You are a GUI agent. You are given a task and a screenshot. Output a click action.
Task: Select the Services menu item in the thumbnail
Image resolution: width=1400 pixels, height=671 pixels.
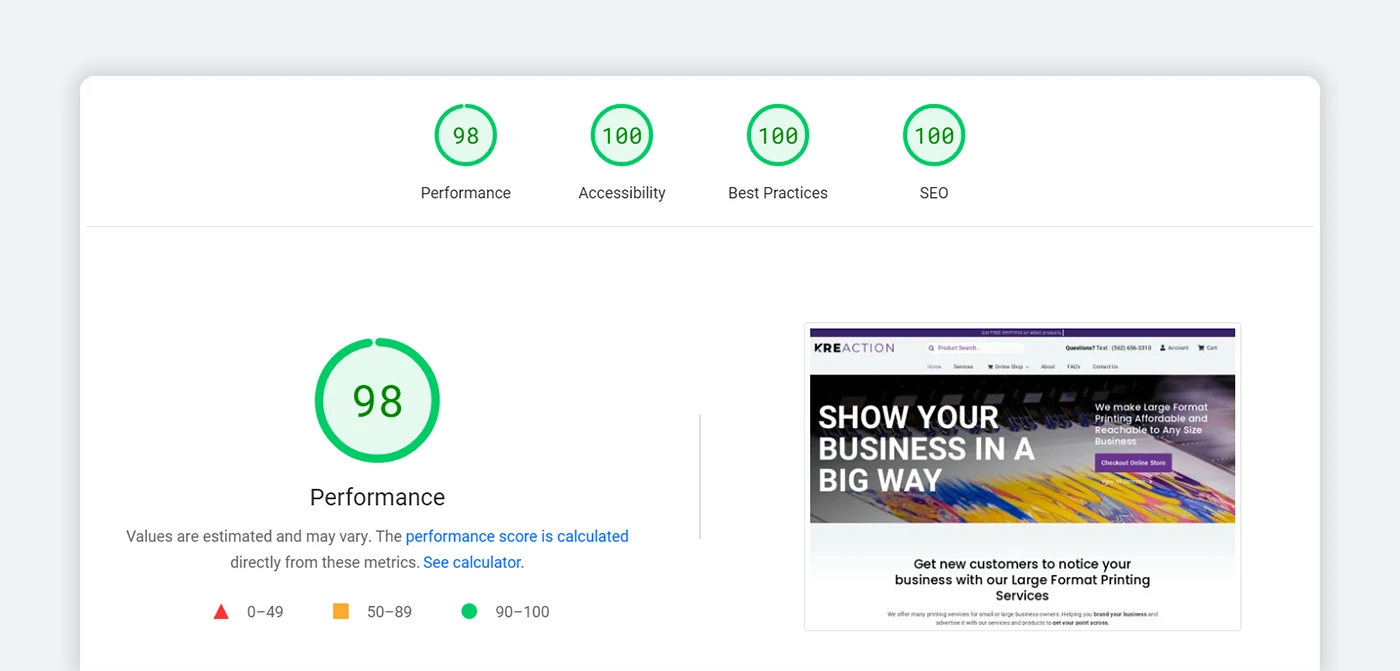[x=963, y=367]
